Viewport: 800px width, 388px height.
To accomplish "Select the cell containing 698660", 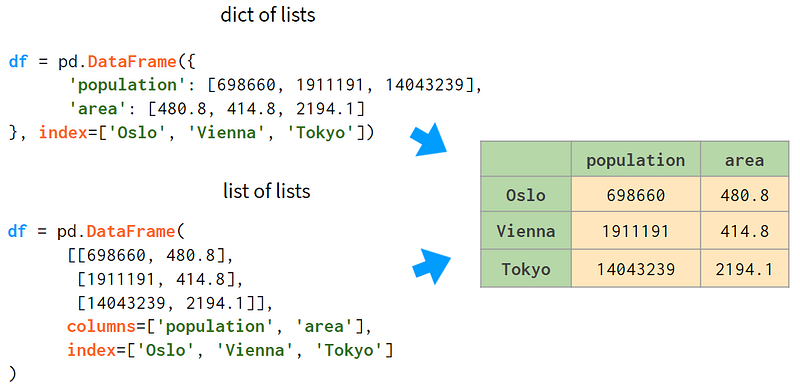I will 636,195.
